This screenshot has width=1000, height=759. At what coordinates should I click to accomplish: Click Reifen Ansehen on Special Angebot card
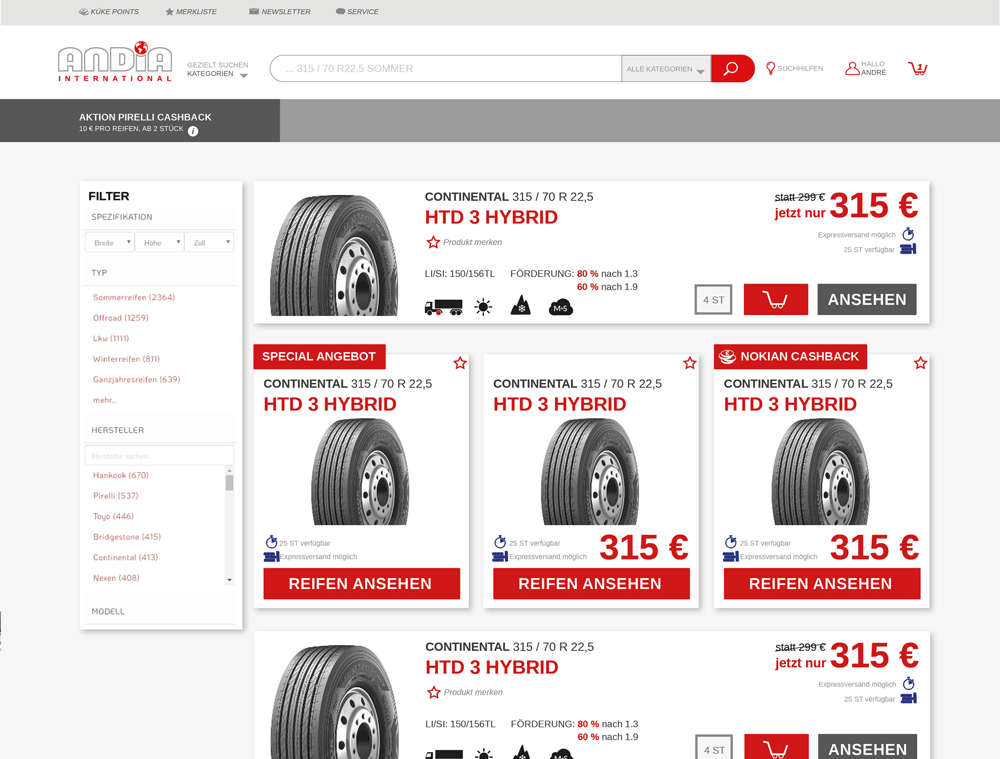point(362,584)
